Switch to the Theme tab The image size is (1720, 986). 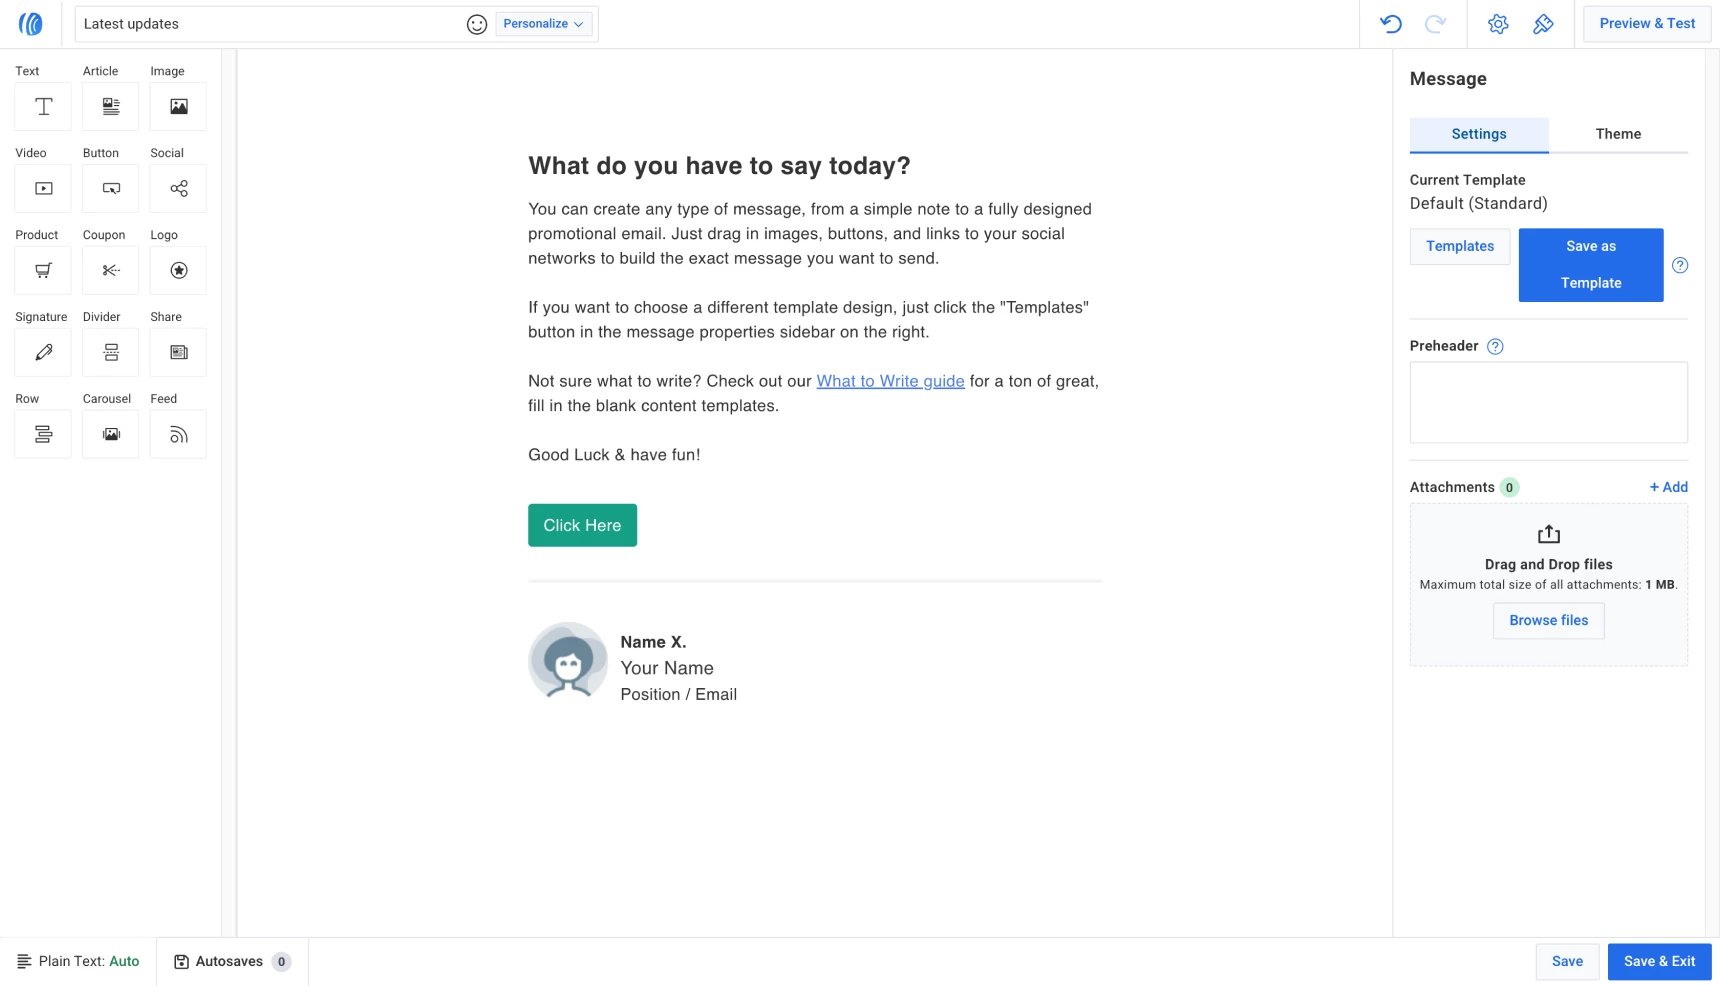coord(1618,134)
